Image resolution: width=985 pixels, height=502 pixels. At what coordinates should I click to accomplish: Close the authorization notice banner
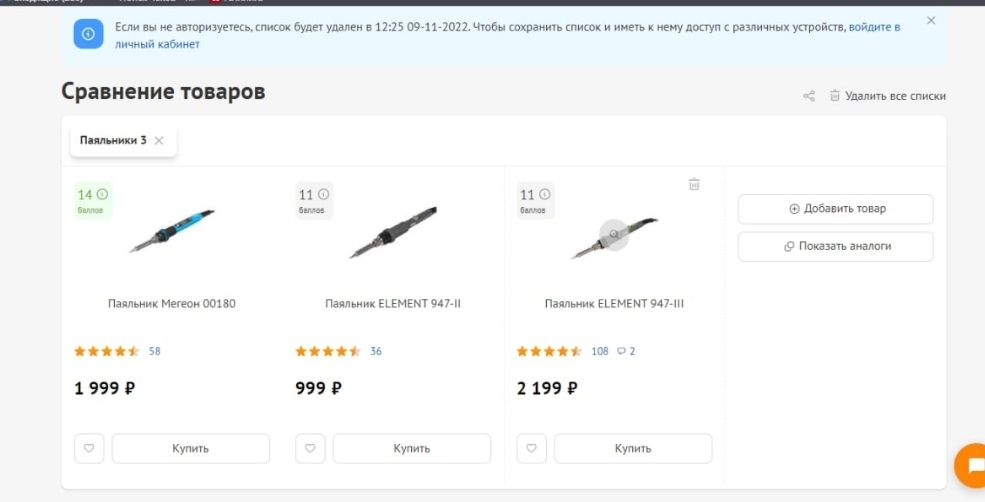(931, 21)
